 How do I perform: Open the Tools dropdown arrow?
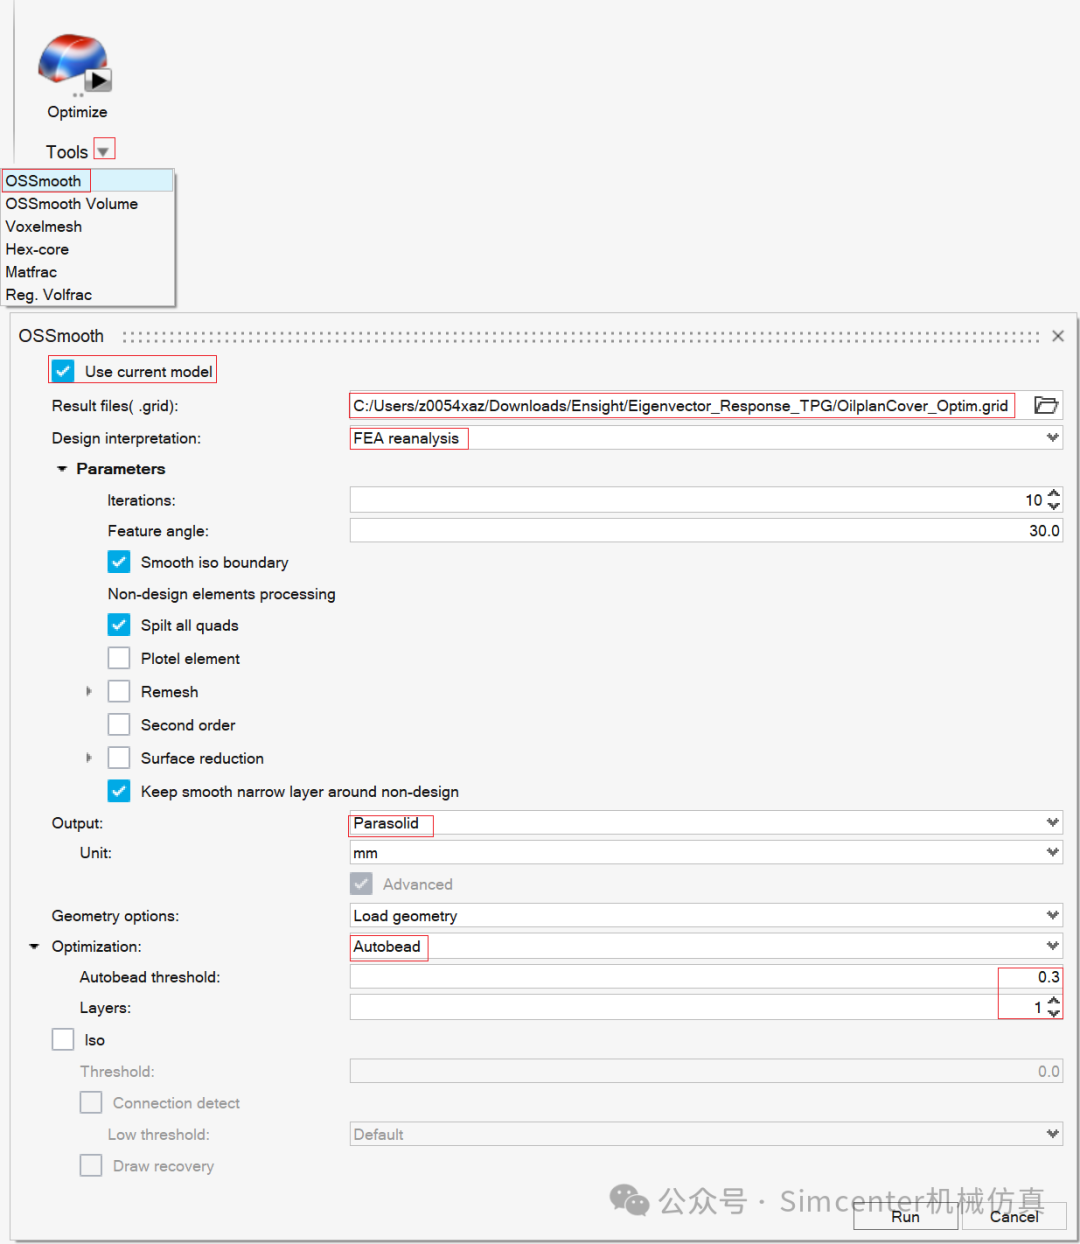[x=103, y=151]
